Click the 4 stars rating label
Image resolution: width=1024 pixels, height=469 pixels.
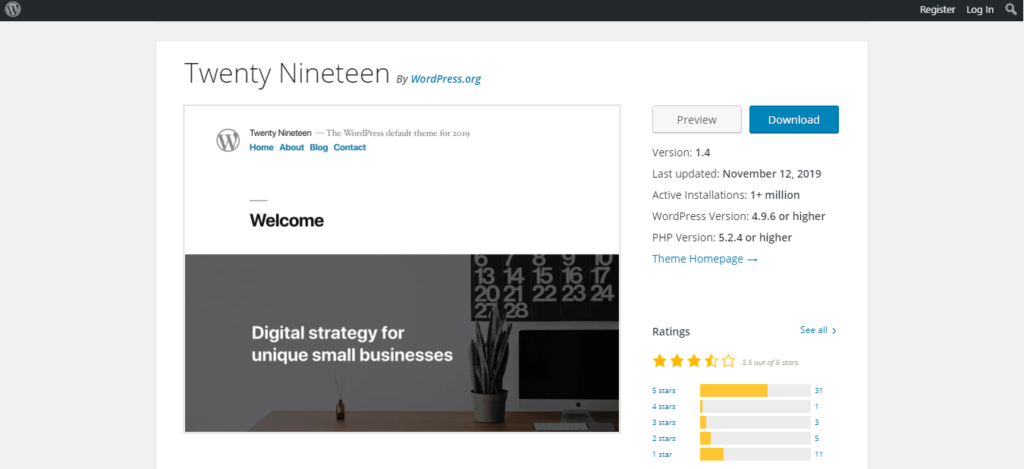[x=664, y=406]
